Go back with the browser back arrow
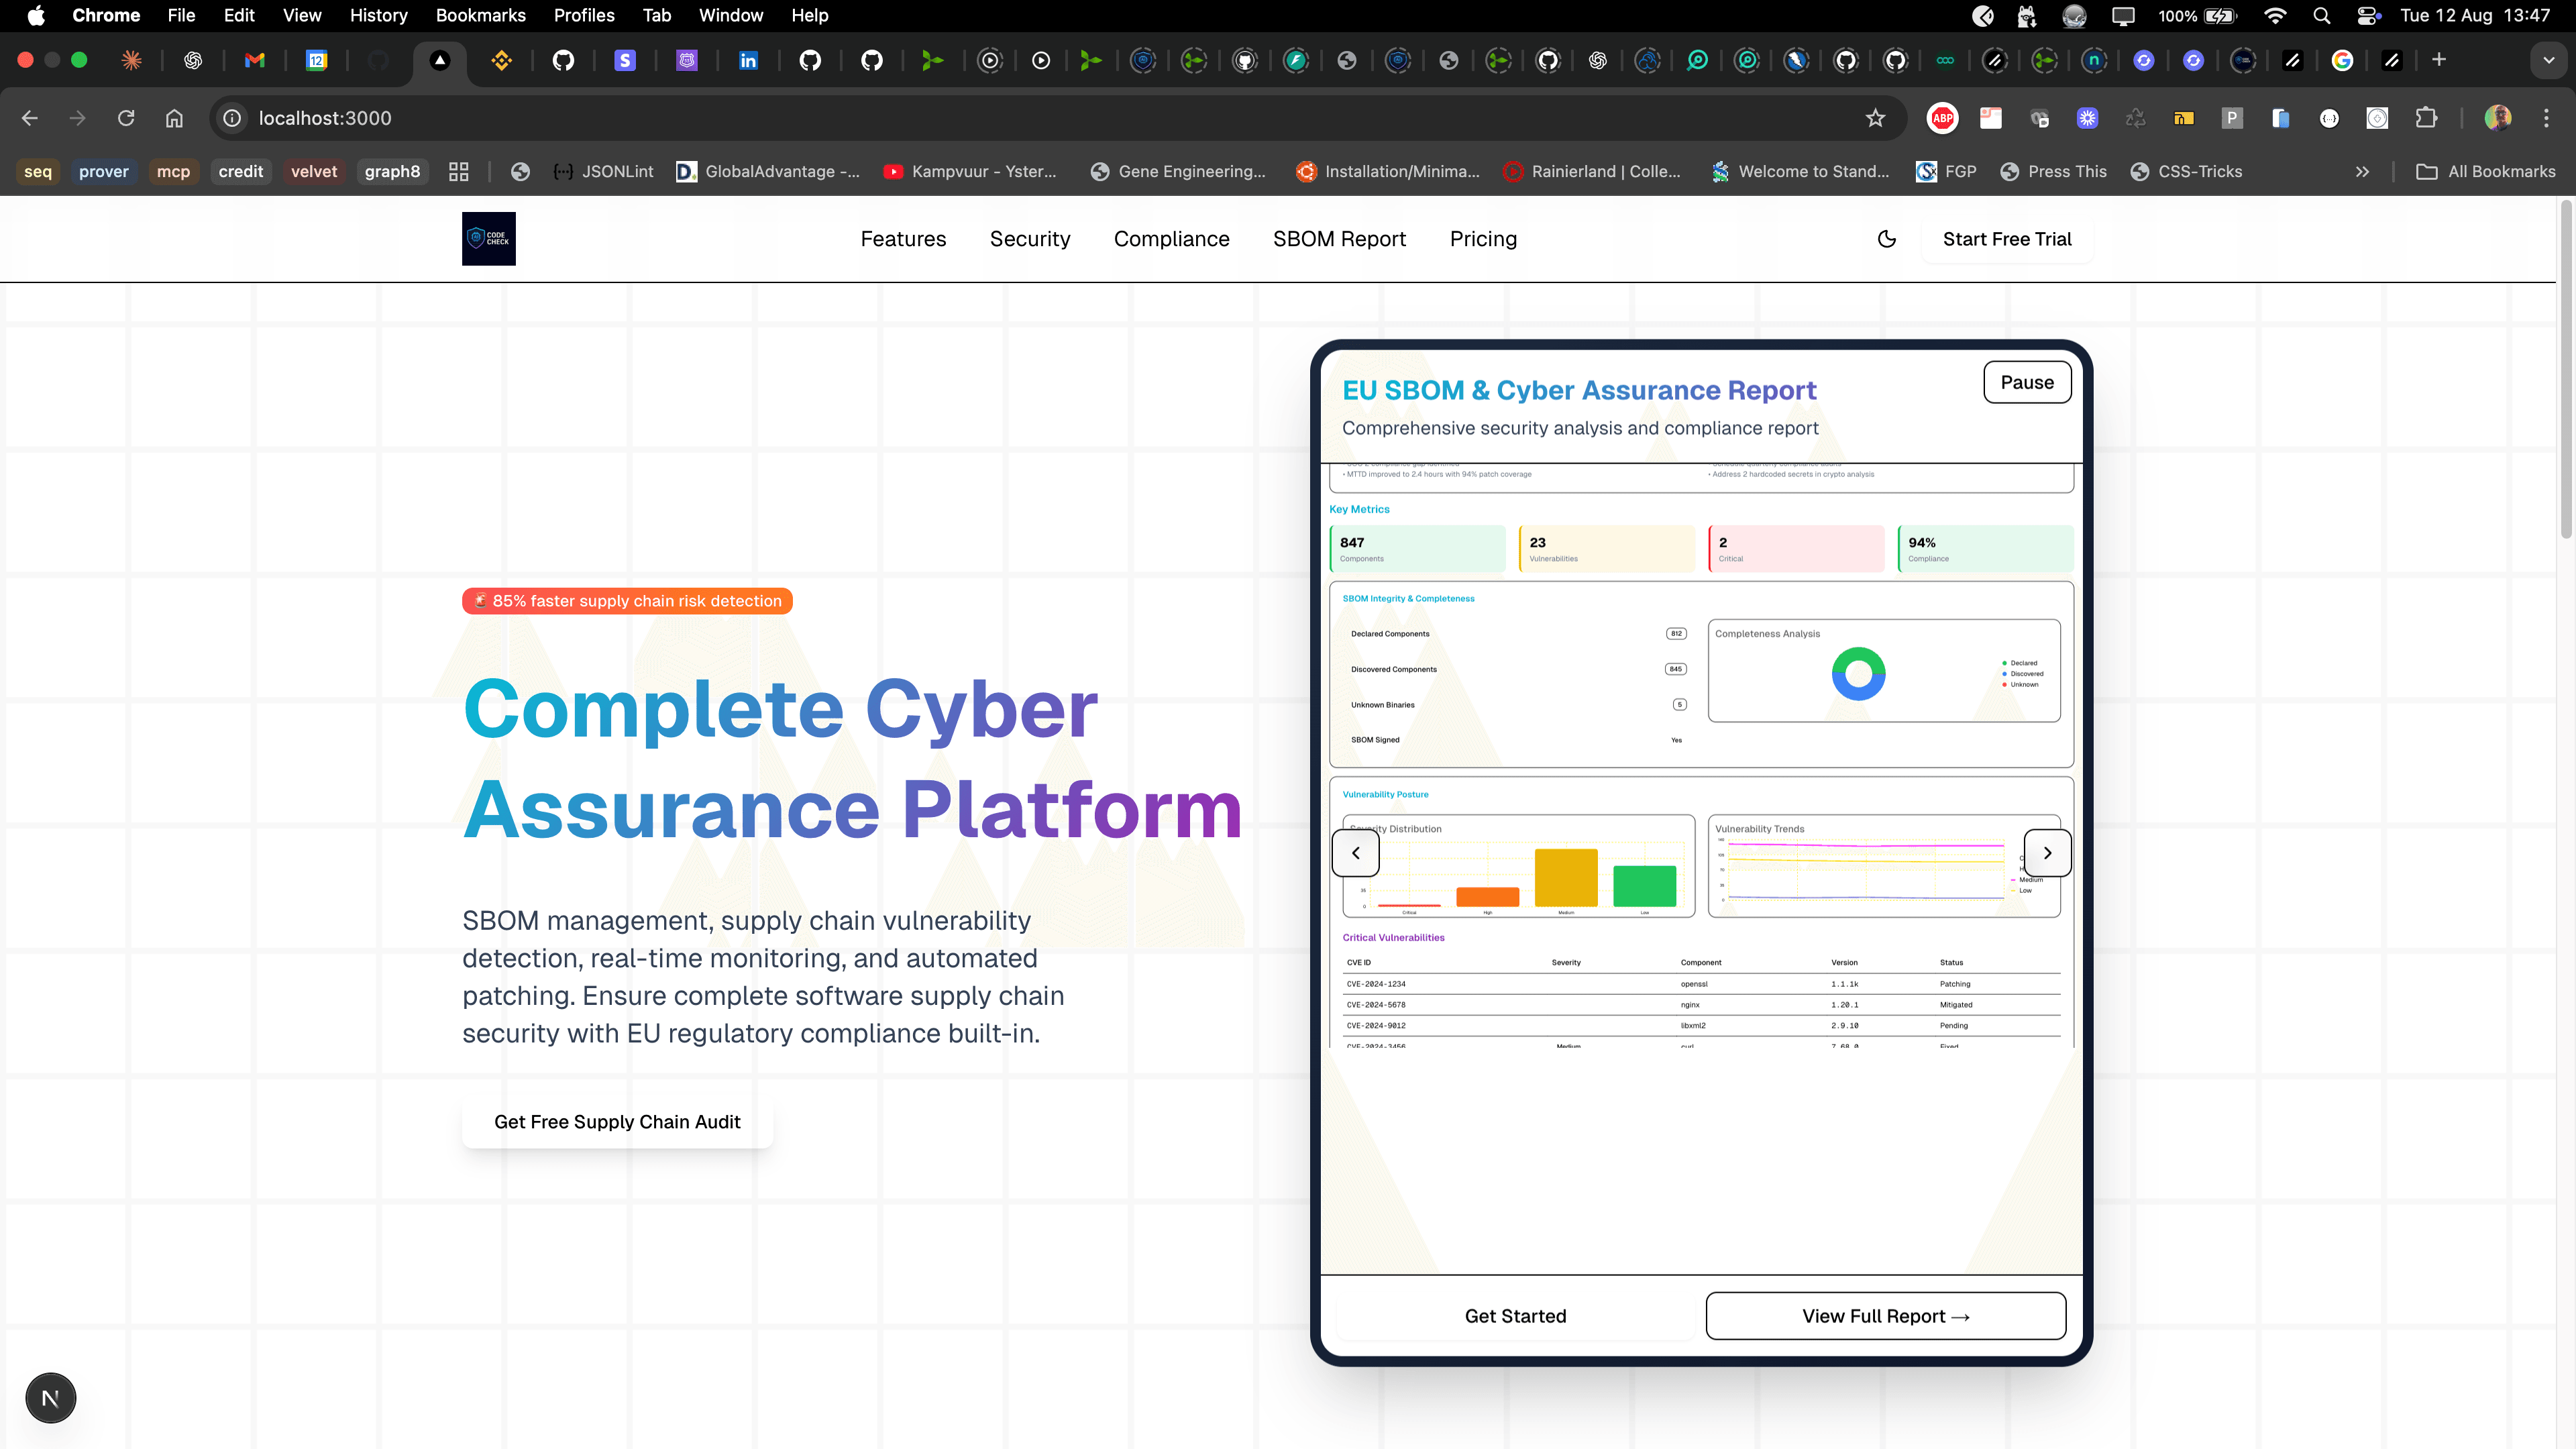 (29, 118)
